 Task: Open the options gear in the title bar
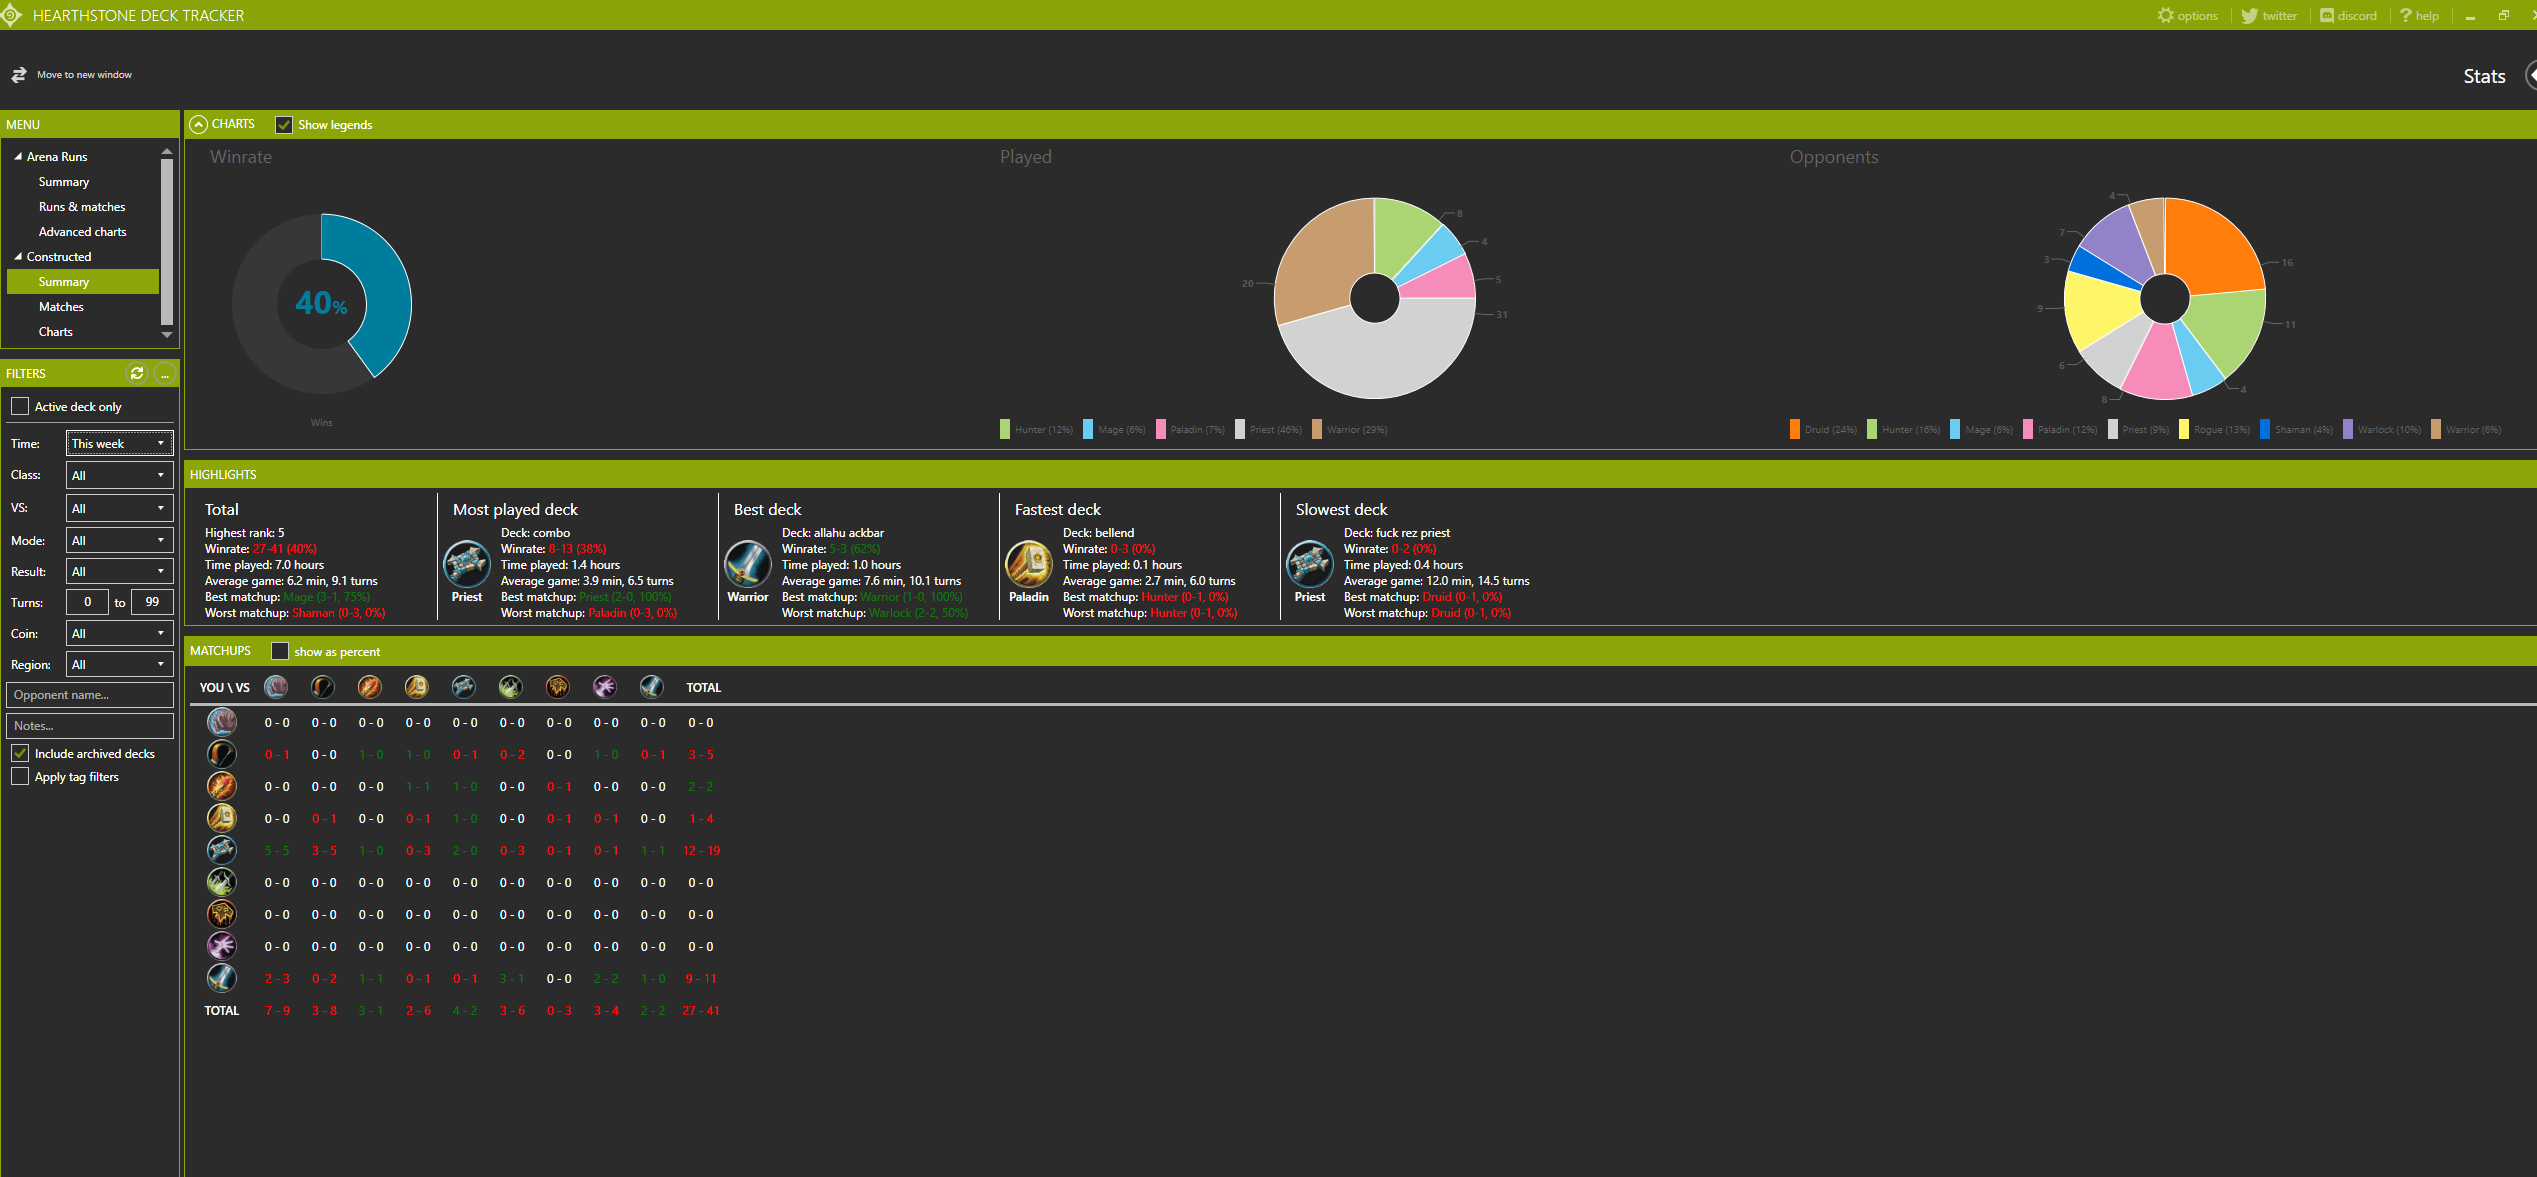[2166, 15]
